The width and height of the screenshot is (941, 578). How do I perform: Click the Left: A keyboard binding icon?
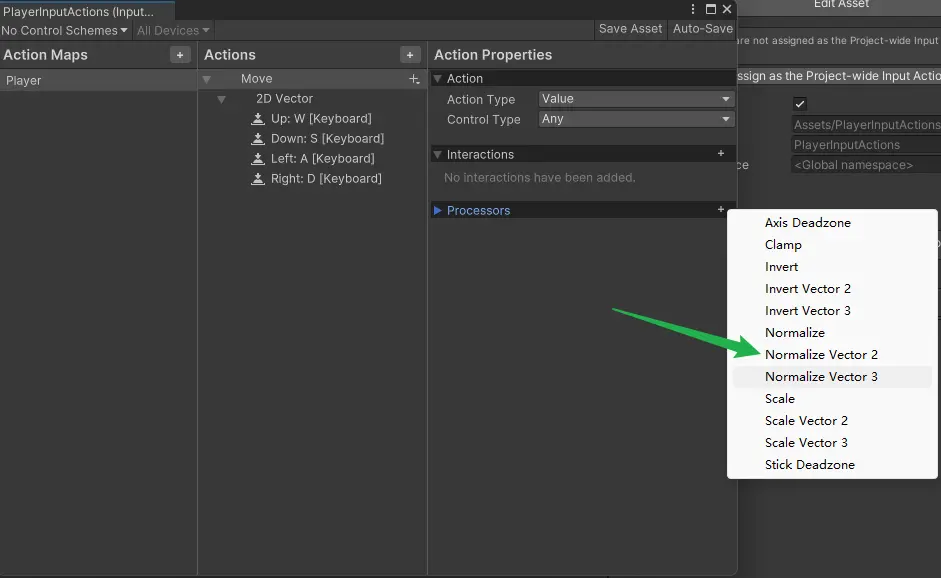click(x=258, y=159)
